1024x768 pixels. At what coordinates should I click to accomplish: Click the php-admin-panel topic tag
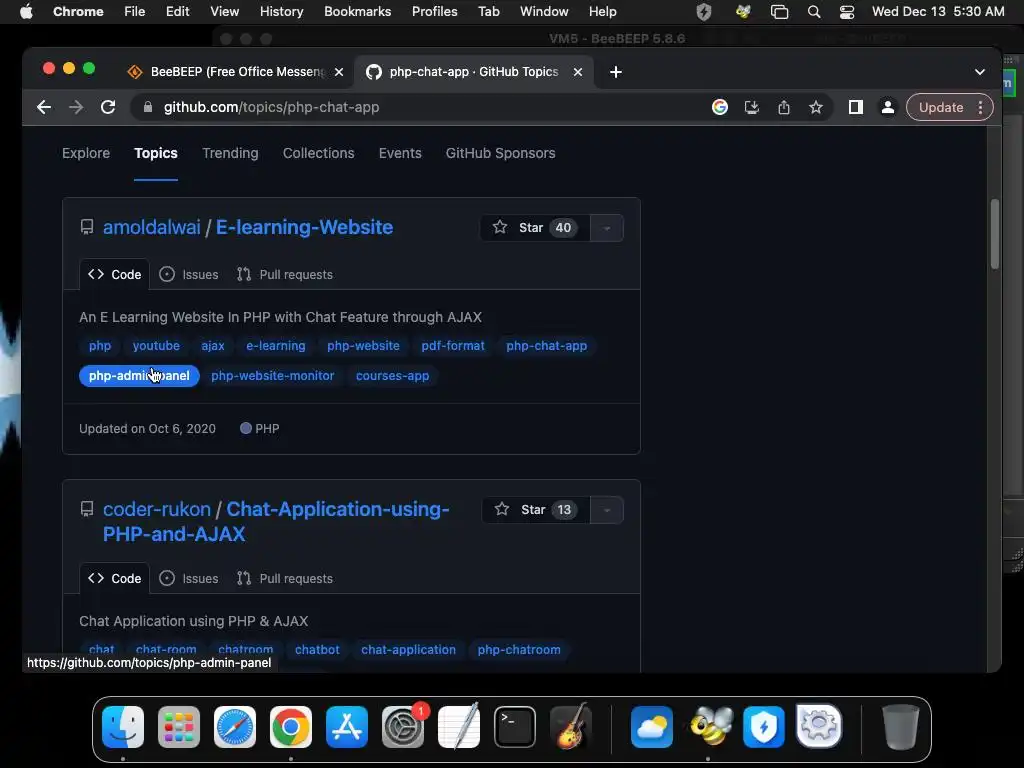click(139, 376)
